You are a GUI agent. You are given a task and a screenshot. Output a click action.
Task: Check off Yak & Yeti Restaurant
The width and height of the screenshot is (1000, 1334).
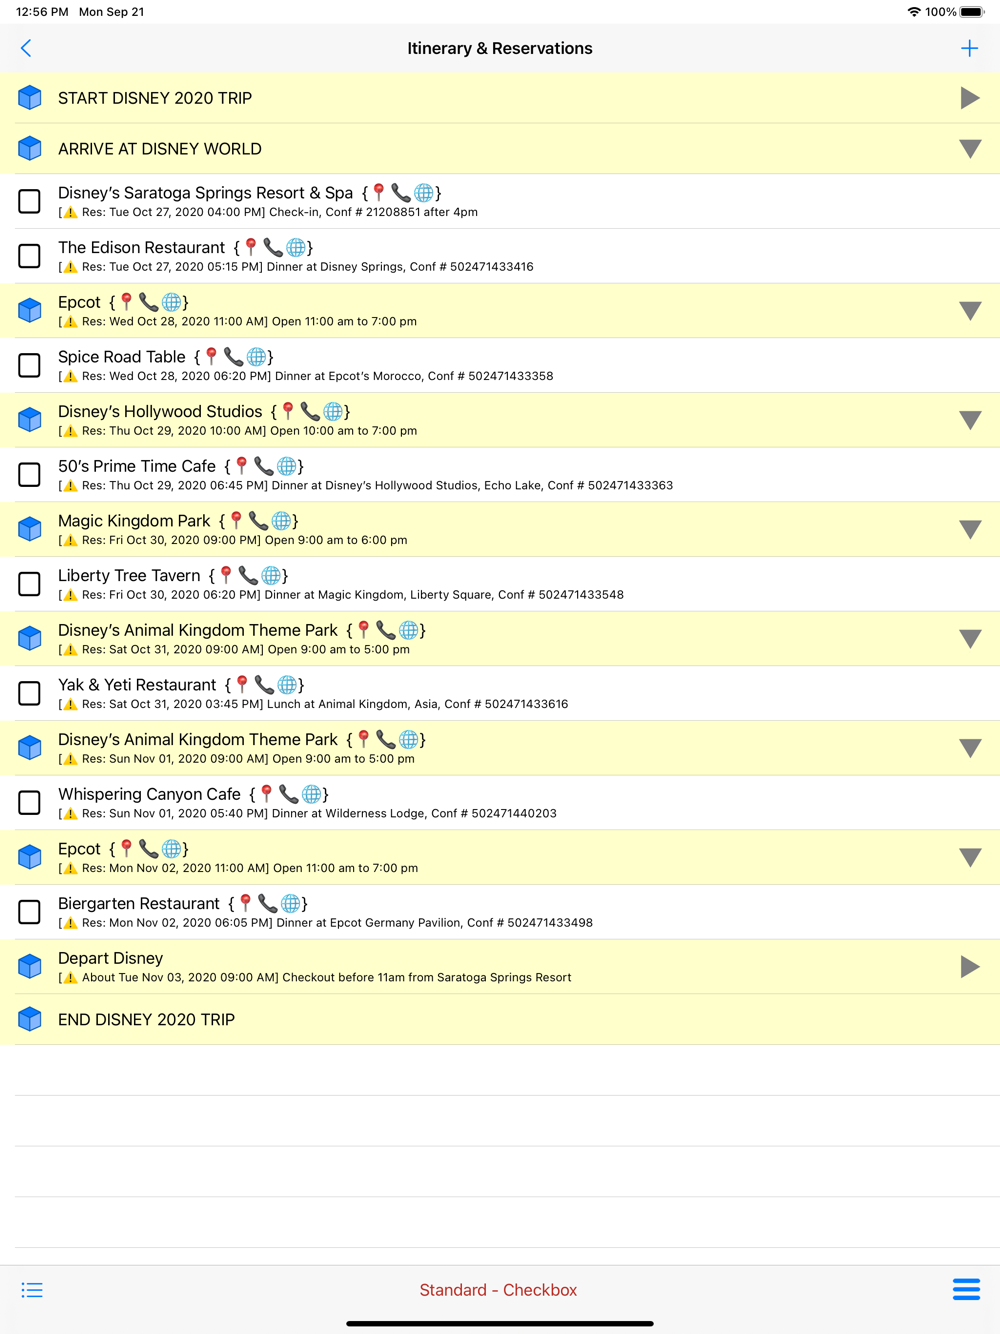pyautogui.click(x=30, y=693)
